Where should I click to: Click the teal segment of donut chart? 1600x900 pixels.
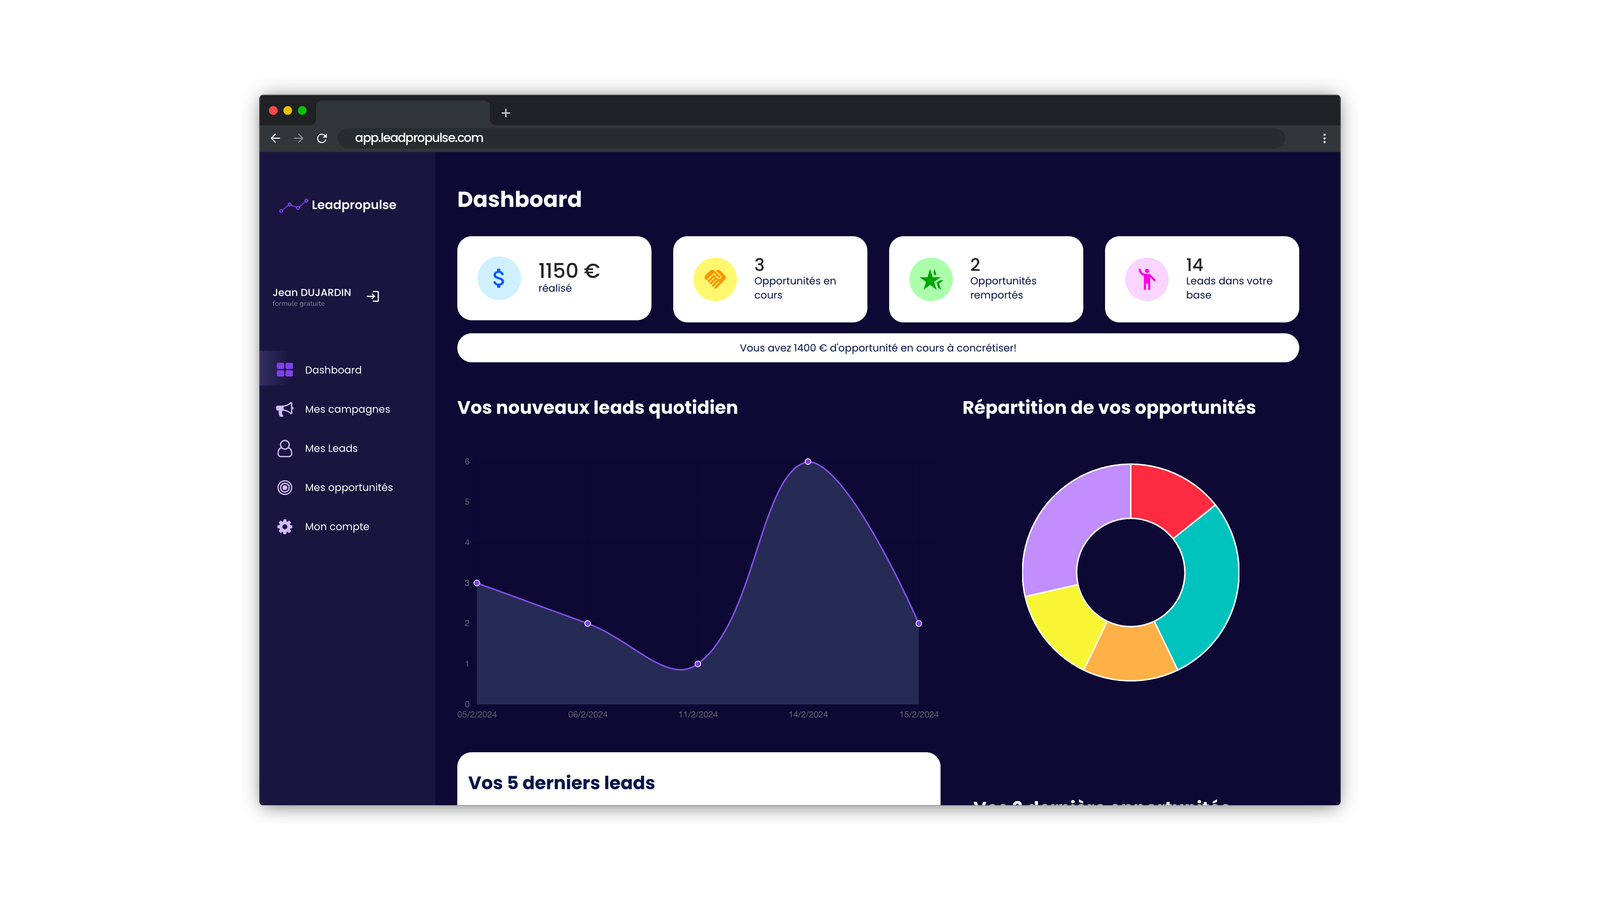click(x=1205, y=585)
